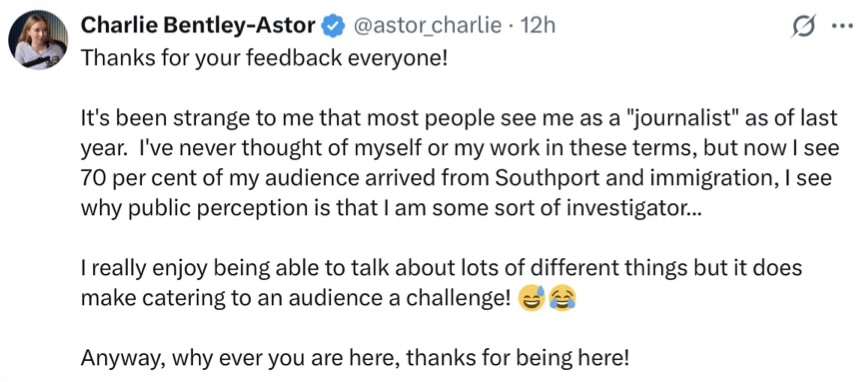Screen dimensions: 857x382
Task: Open the @astor_charlie handle link
Action: (428, 26)
